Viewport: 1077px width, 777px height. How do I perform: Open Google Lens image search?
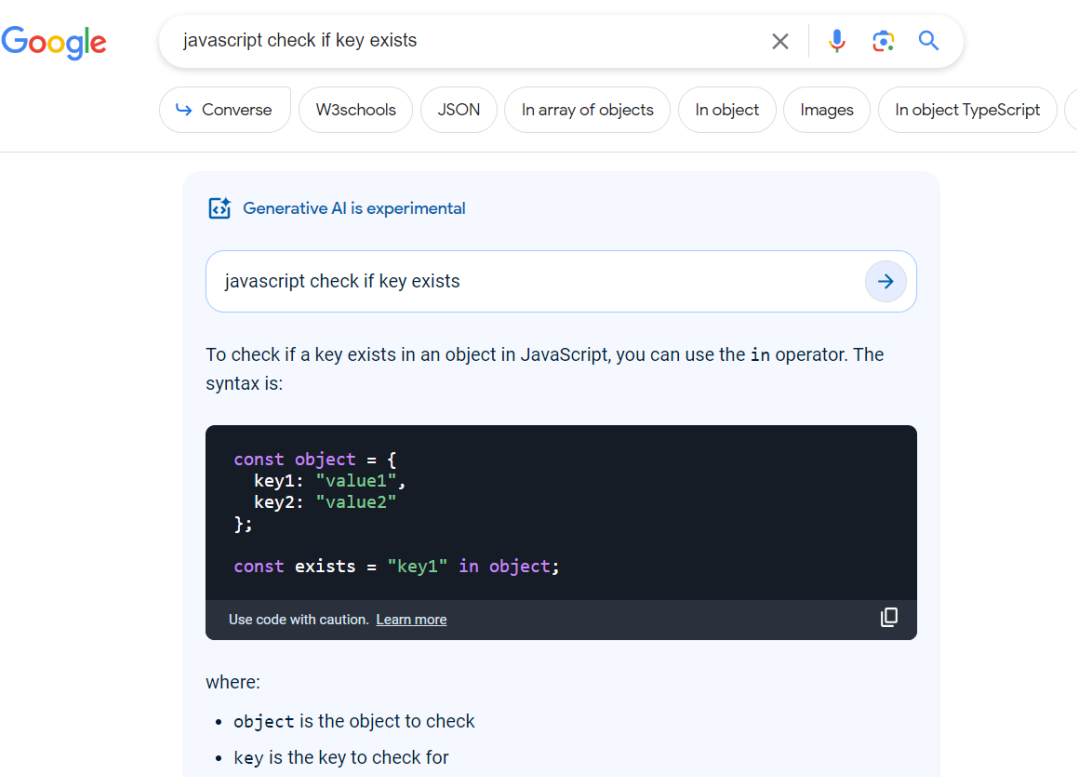[882, 41]
